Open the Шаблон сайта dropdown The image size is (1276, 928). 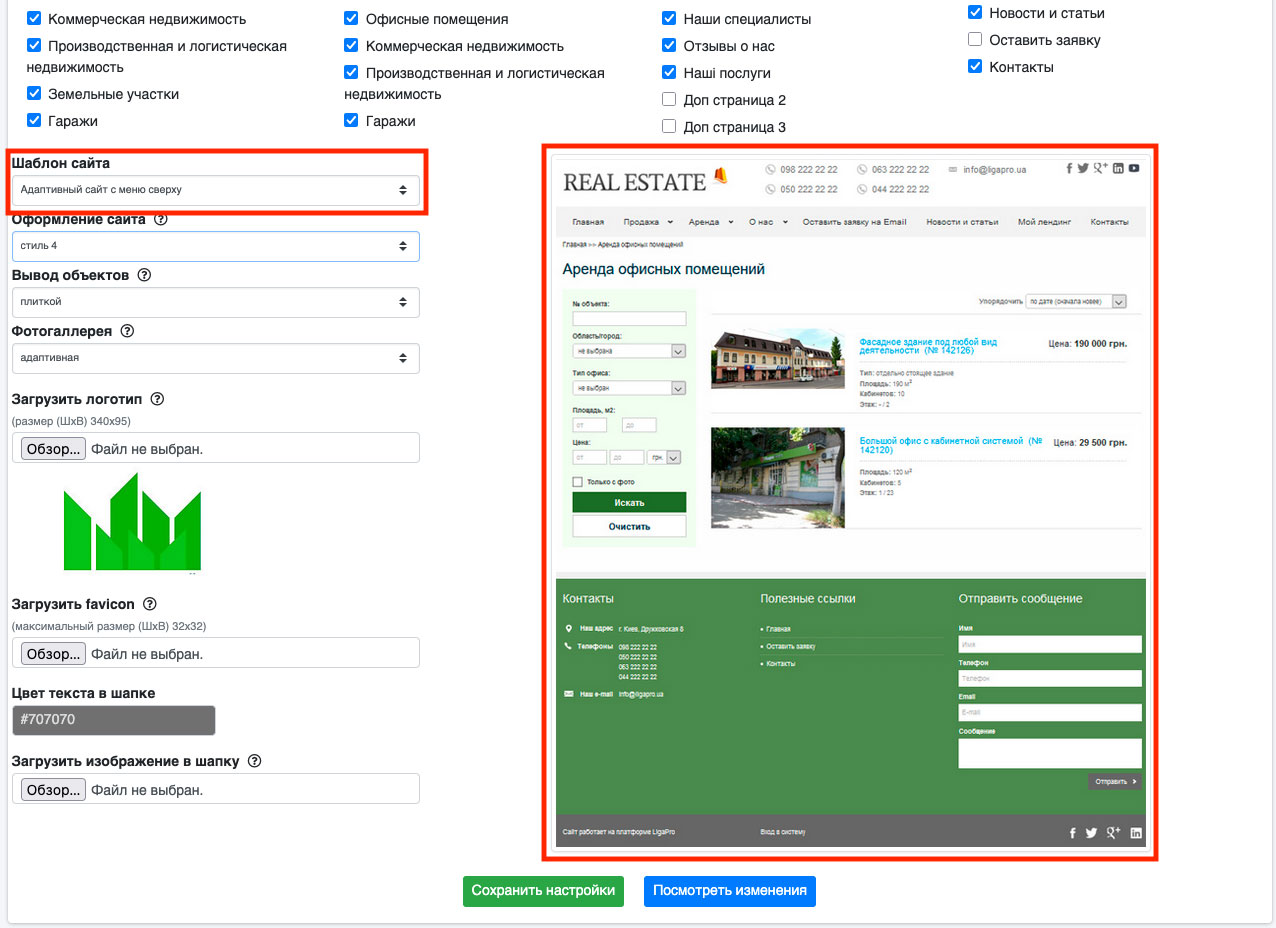point(215,190)
